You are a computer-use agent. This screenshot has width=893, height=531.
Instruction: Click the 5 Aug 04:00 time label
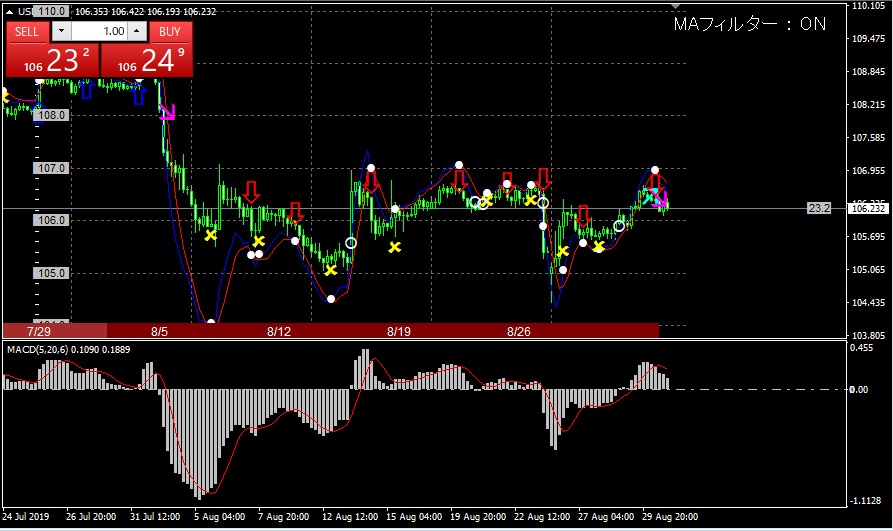point(219,517)
